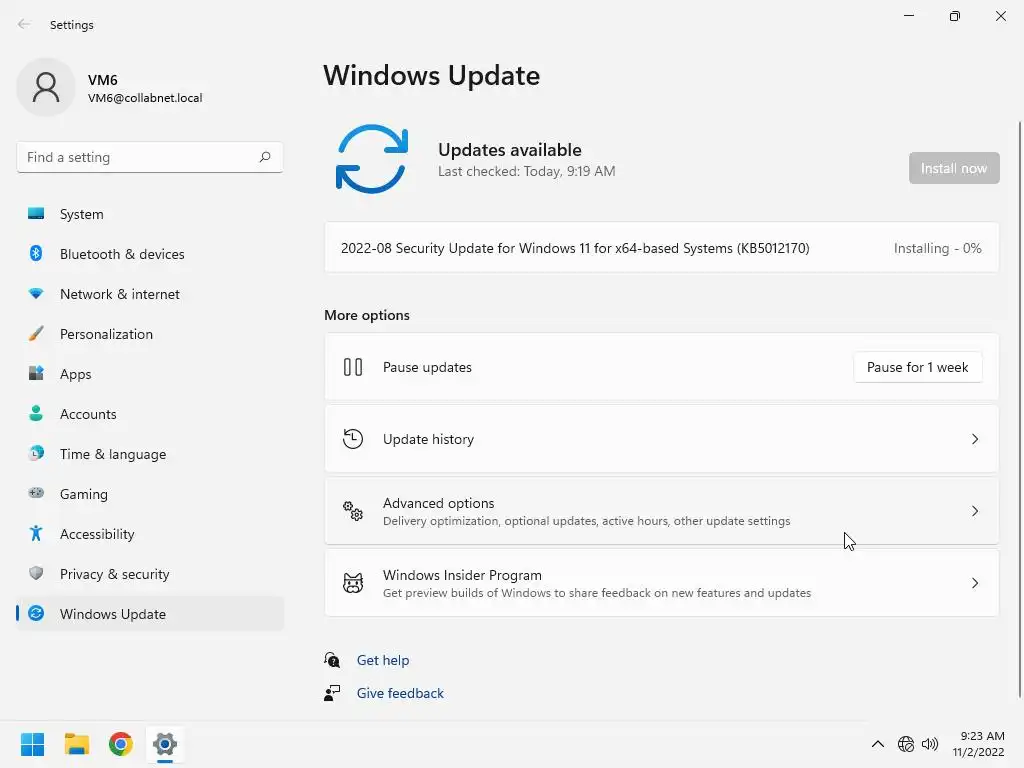Open File Explorer from the taskbar
Screen dimensions: 1024x768
(x=76, y=744)
